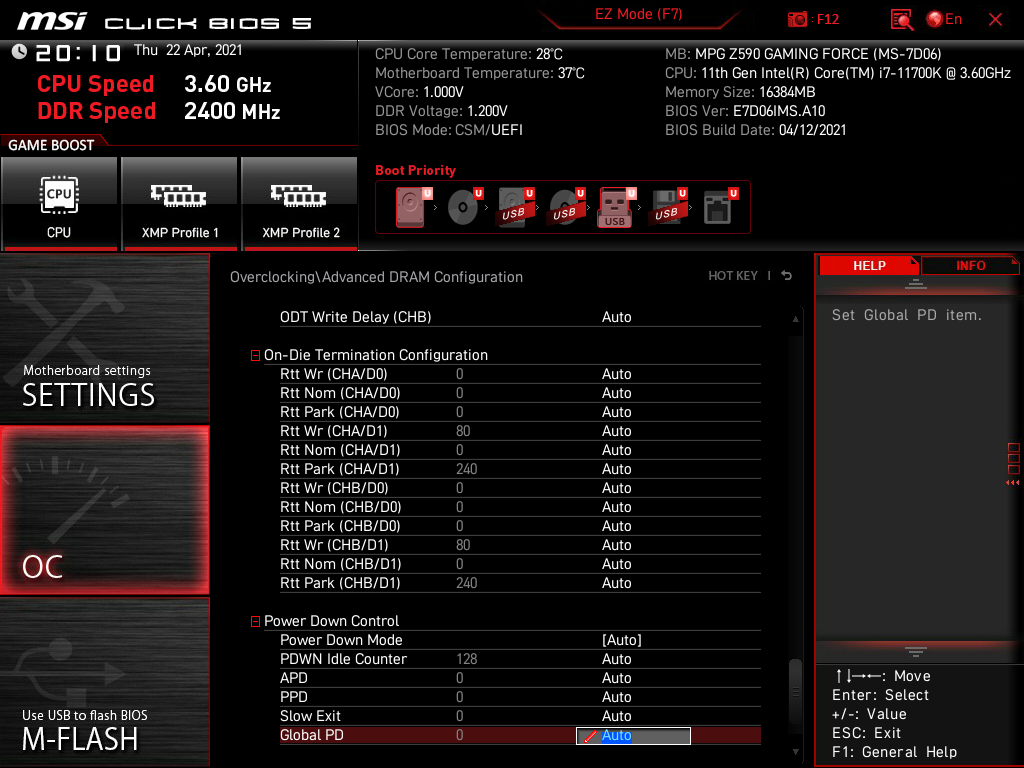Screen dimensions: 1024x768
Task: Select the APD setting row
Action: 520,678
